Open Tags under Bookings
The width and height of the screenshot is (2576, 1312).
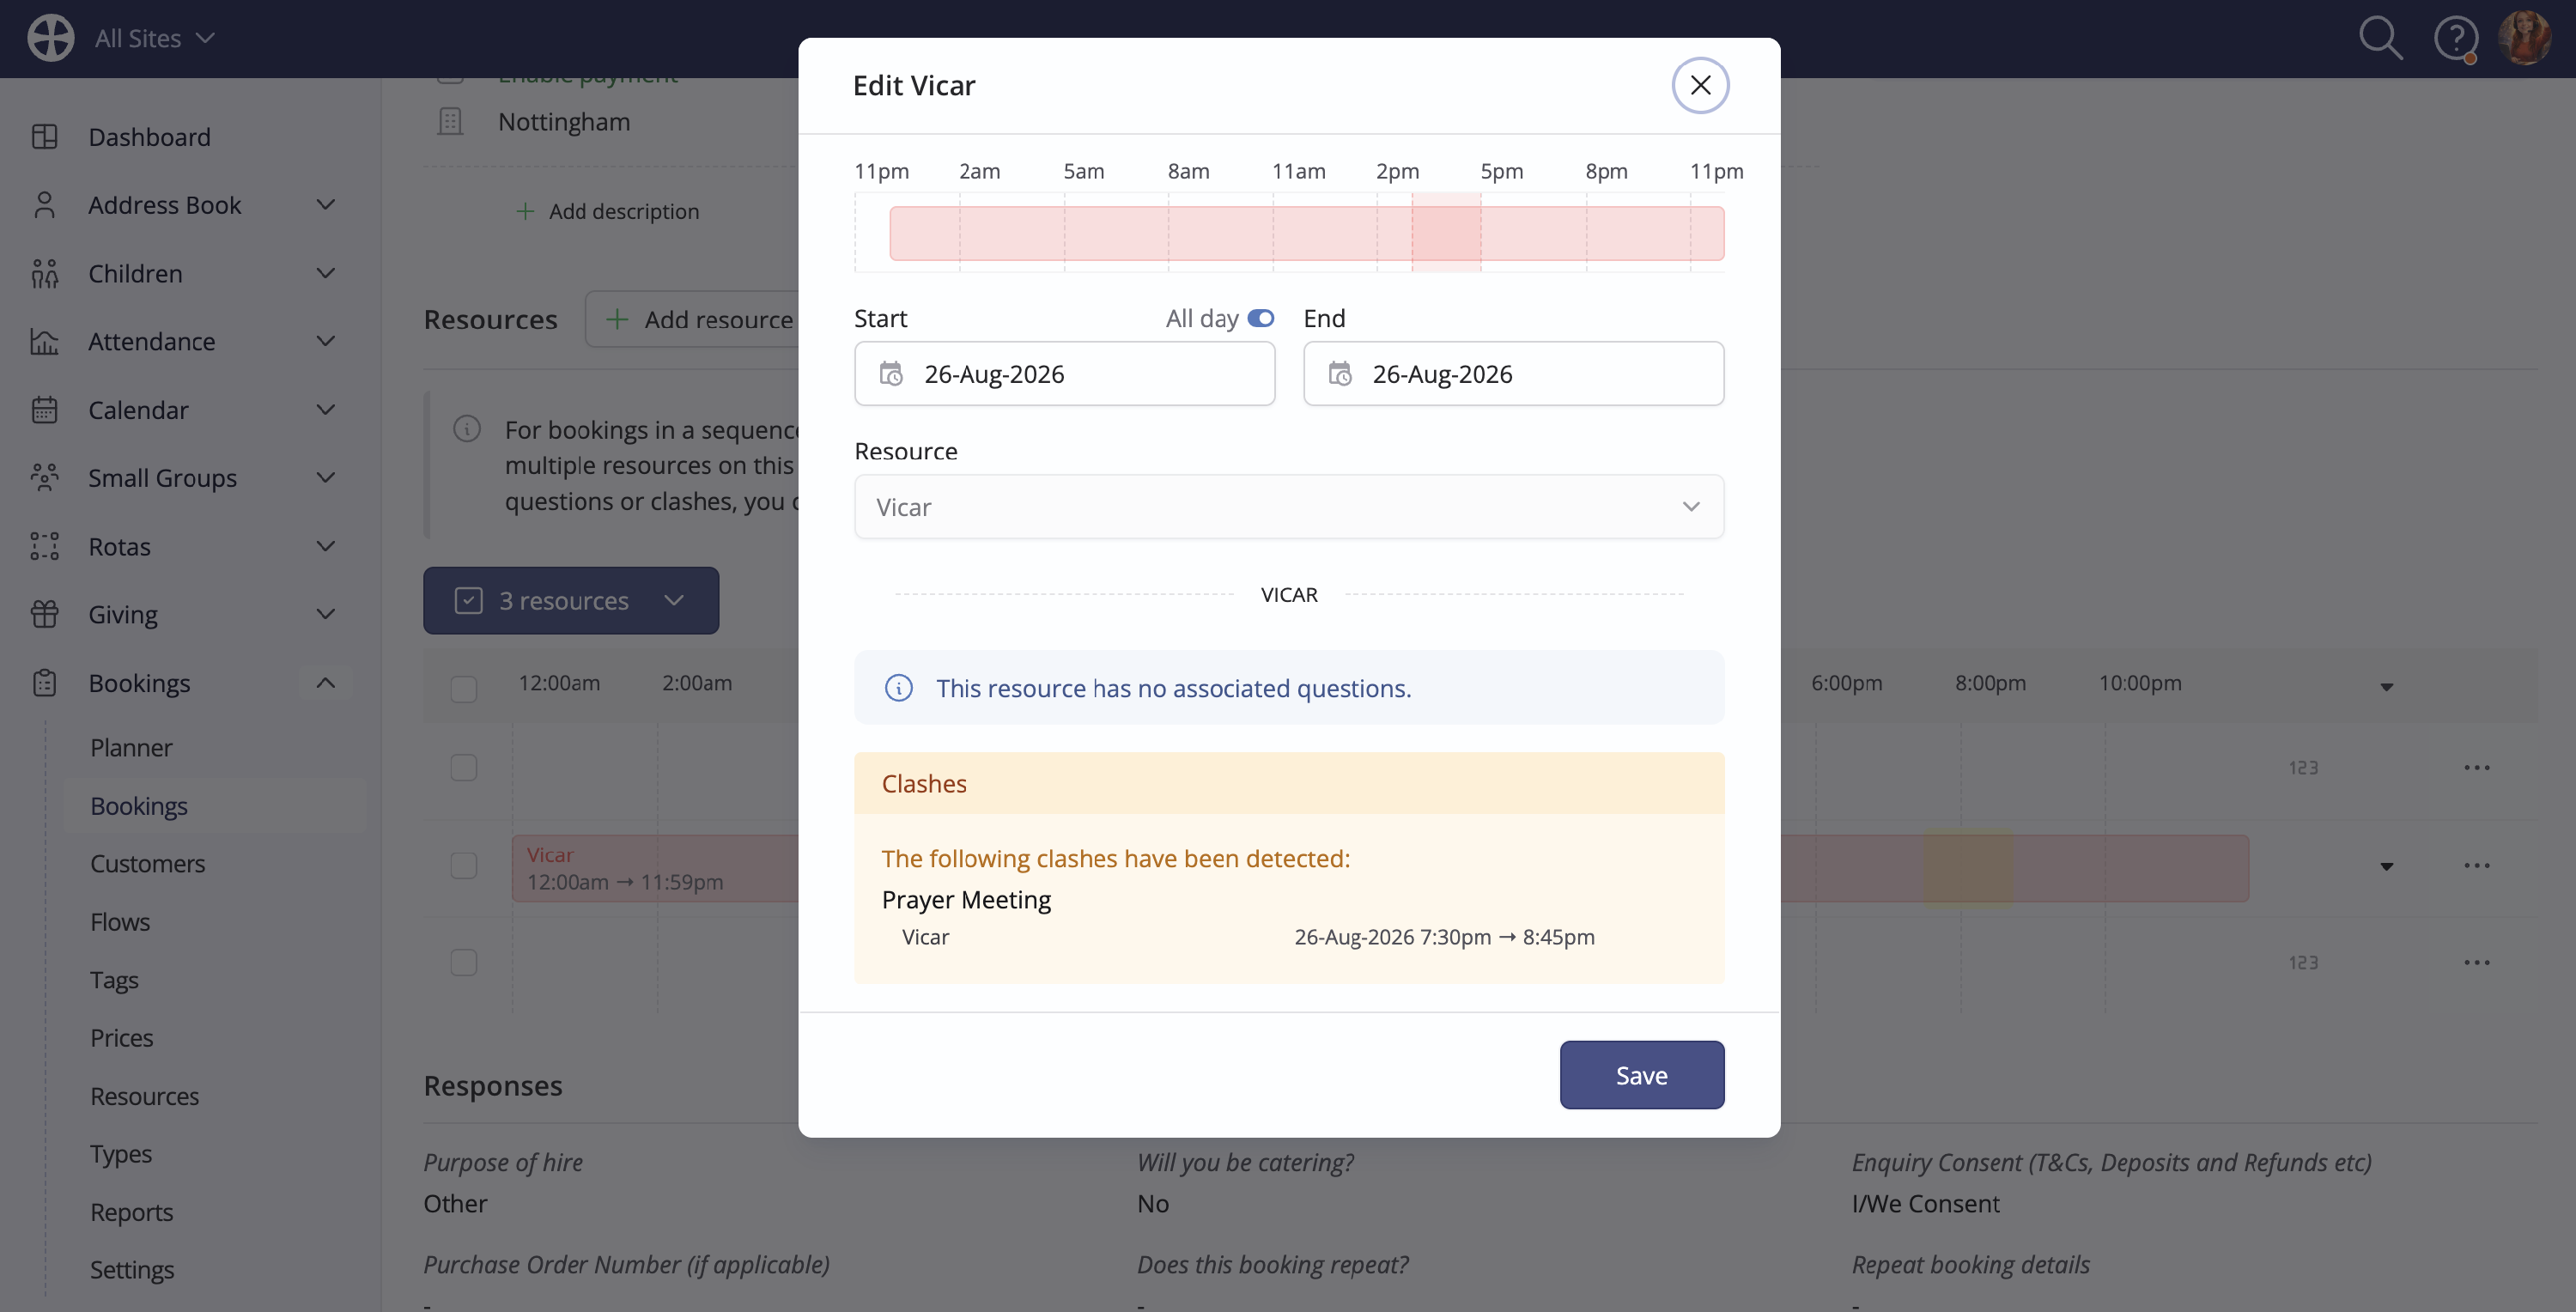(x=114, y=979)
